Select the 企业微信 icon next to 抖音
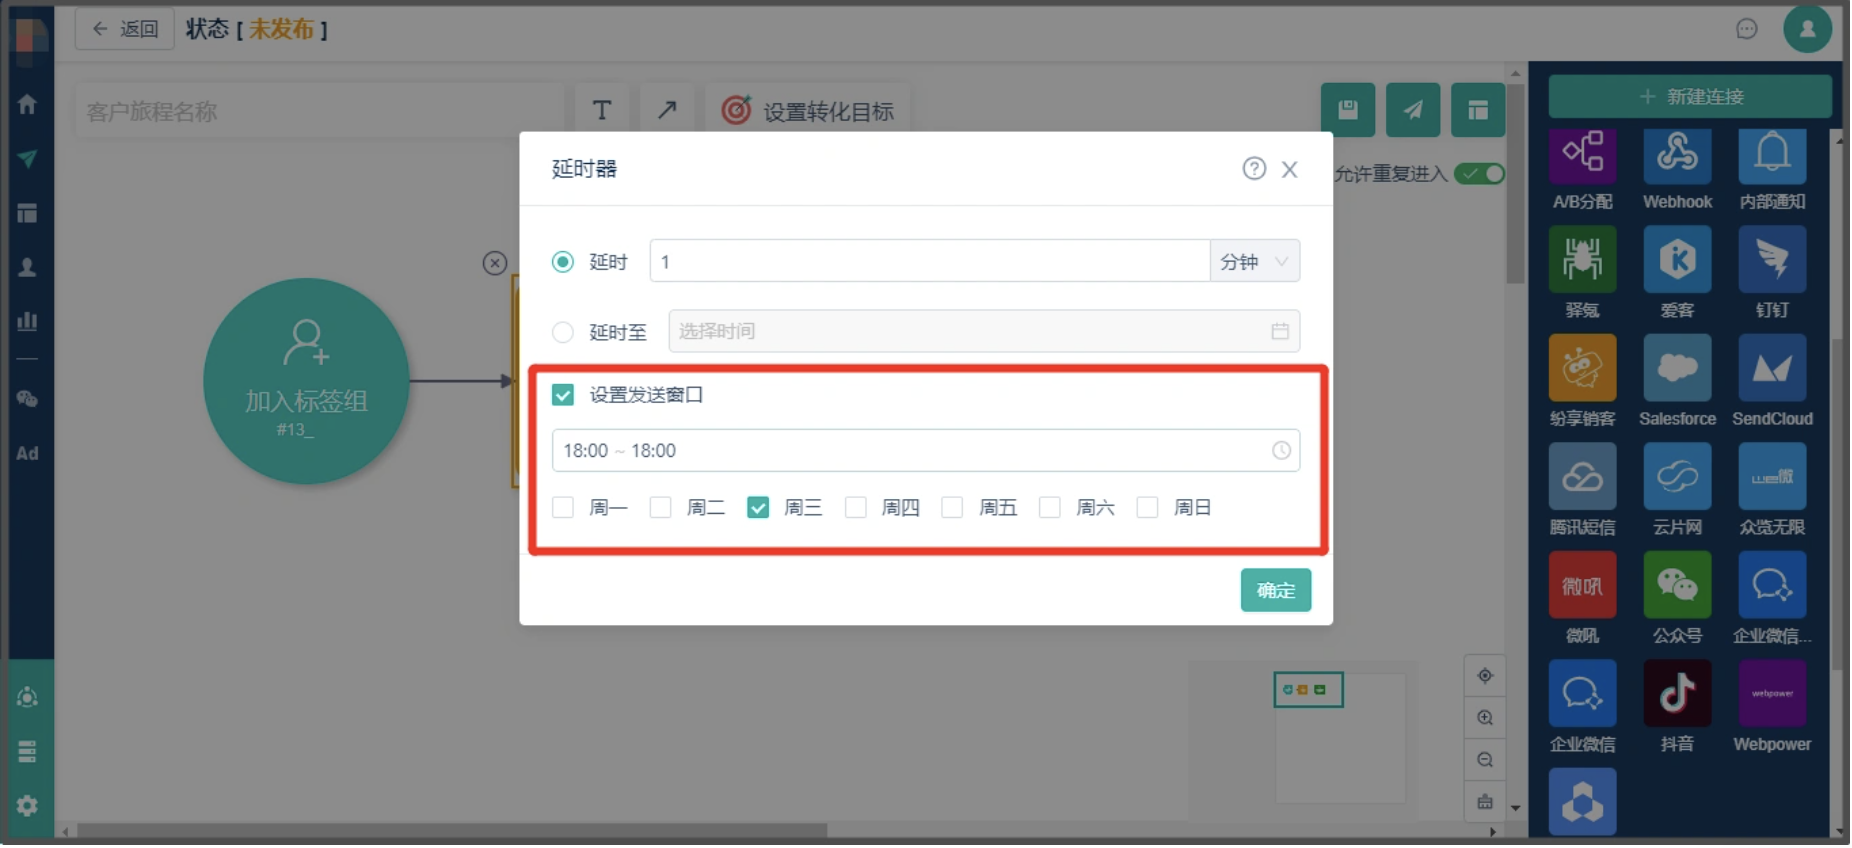The width and height of the screenshot is (1852, 848). [x=1584, y=695]
